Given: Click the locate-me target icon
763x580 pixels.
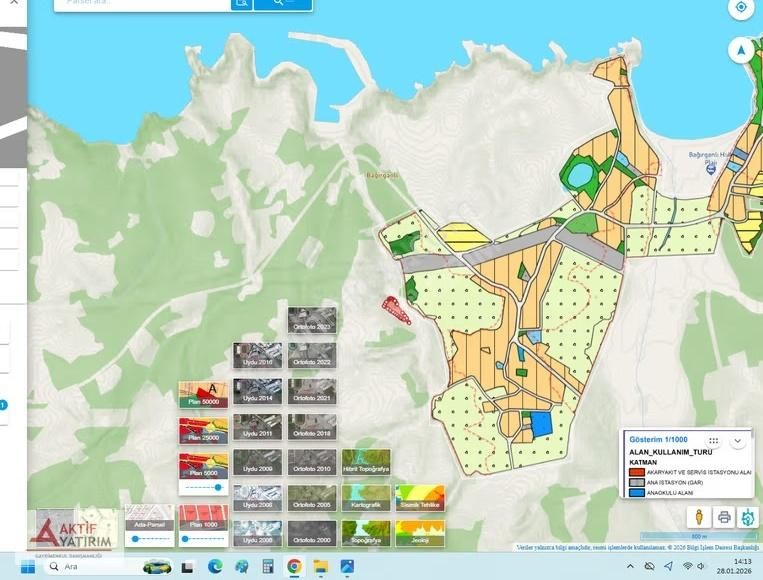Looking at the screenshot, I should pyautogui.click(x=740, y=8).
